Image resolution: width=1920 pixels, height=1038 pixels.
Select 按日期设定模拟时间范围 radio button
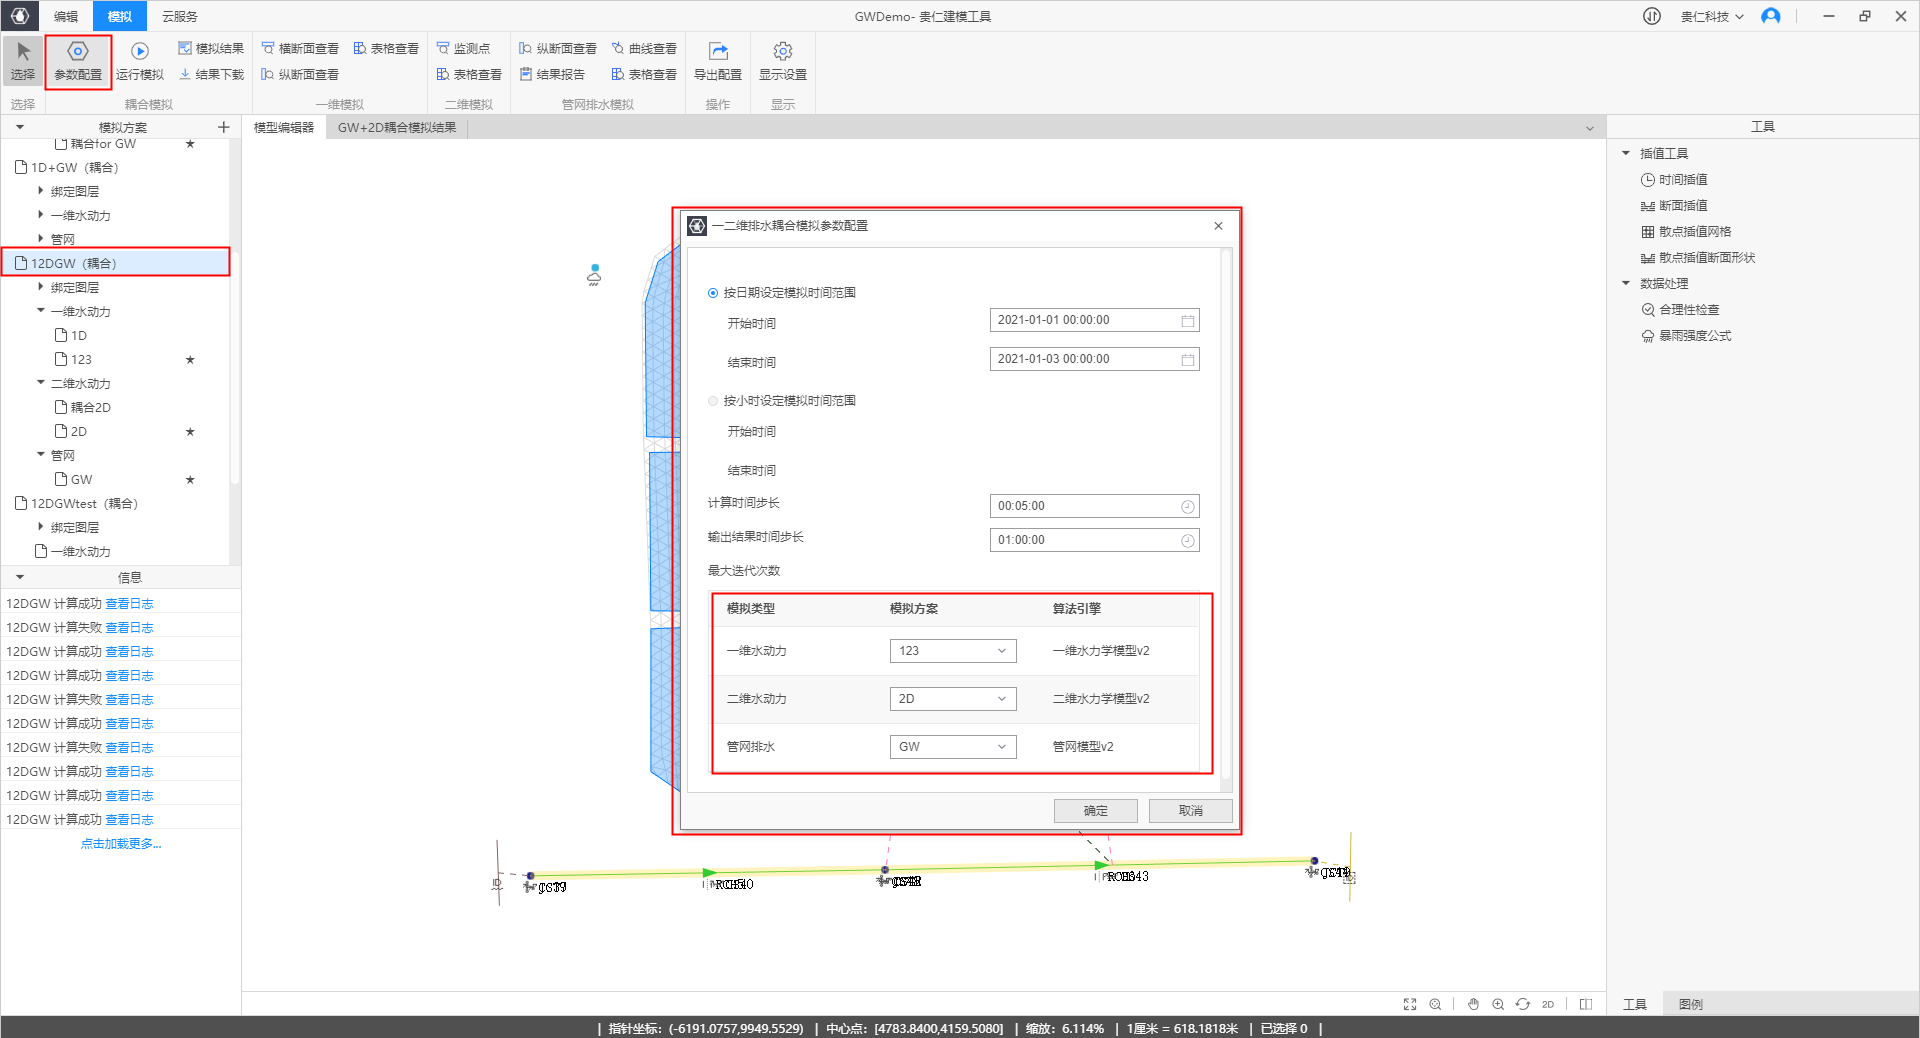point(713,293)
